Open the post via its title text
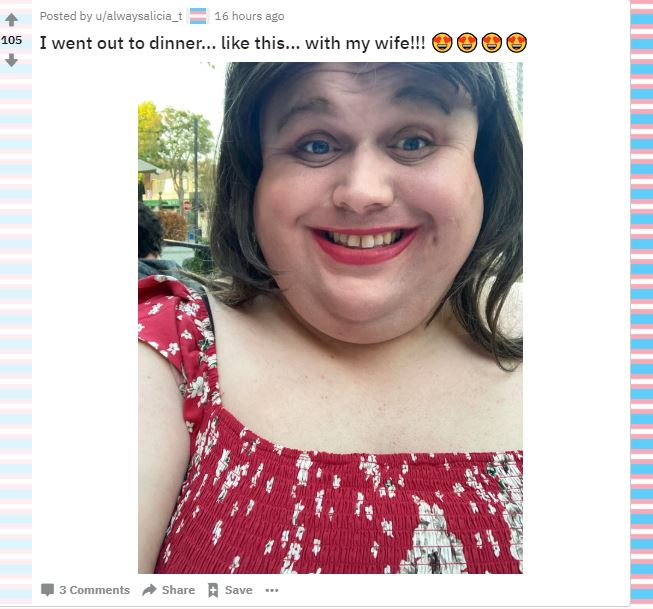This screenshot has width=653, height=609. (232, 43)
